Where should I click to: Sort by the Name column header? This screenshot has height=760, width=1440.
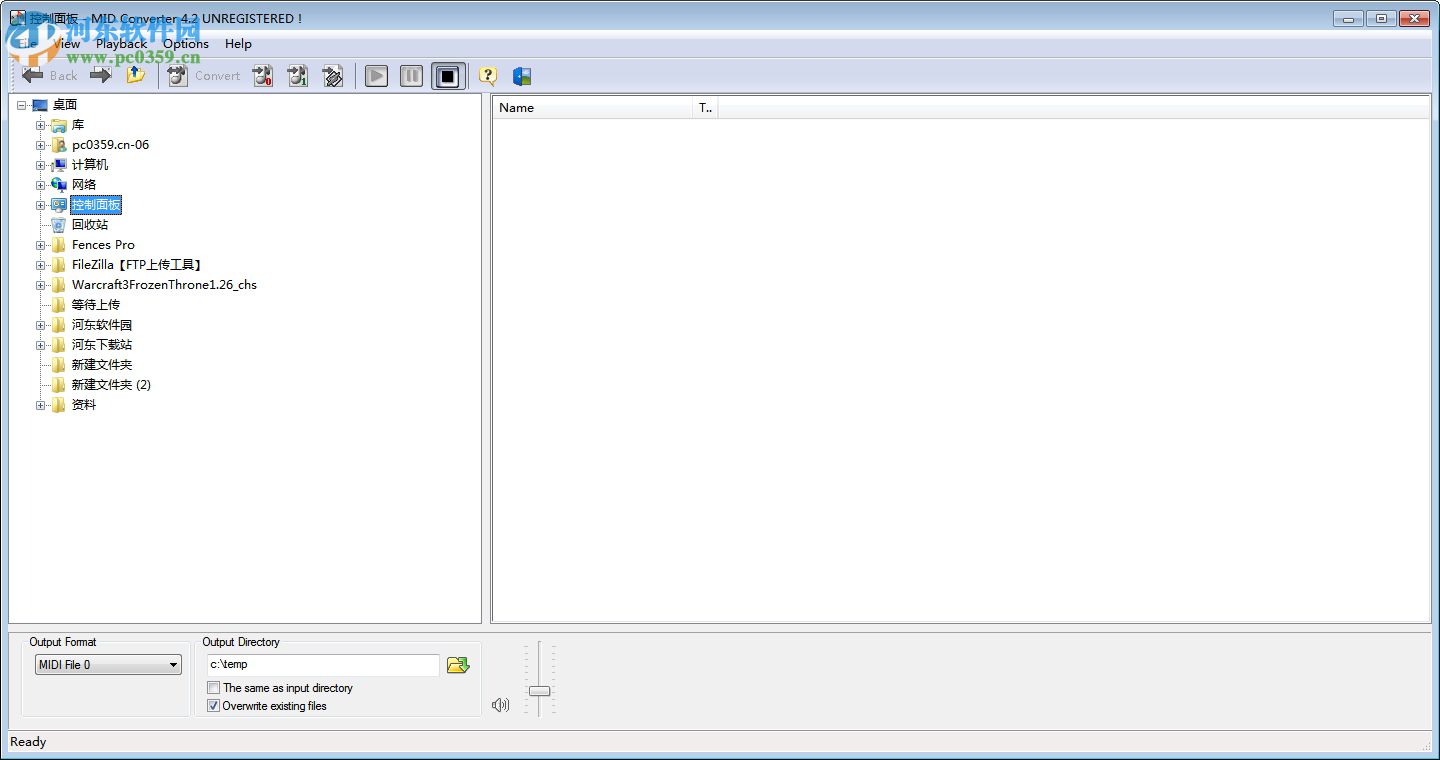592,108
